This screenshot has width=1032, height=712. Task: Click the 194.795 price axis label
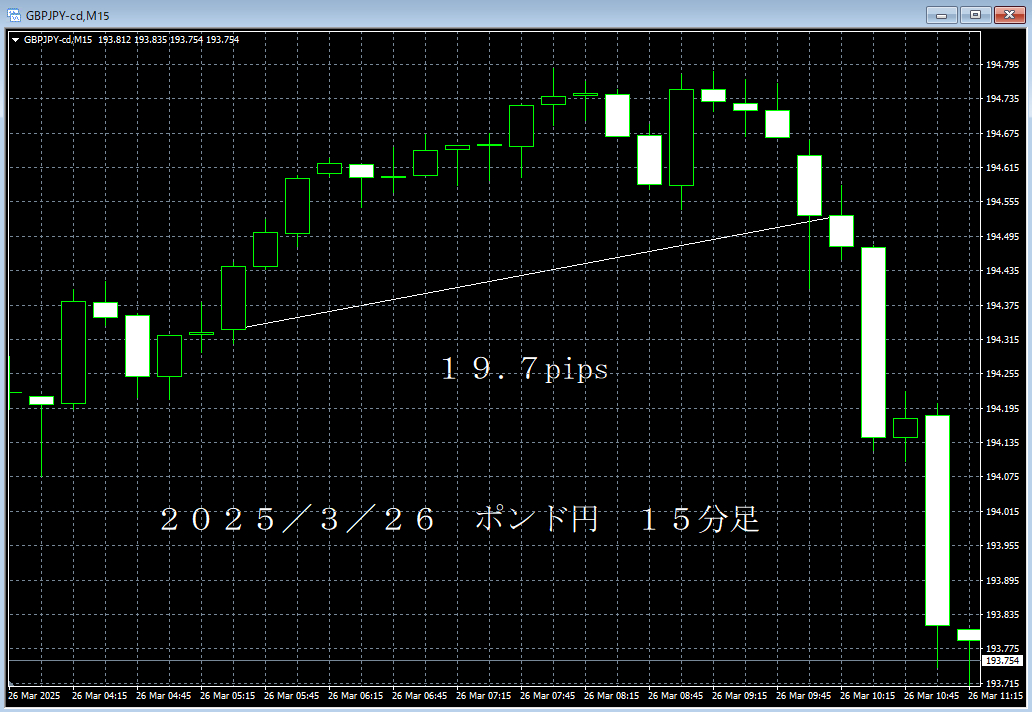tap(1002, 64)
